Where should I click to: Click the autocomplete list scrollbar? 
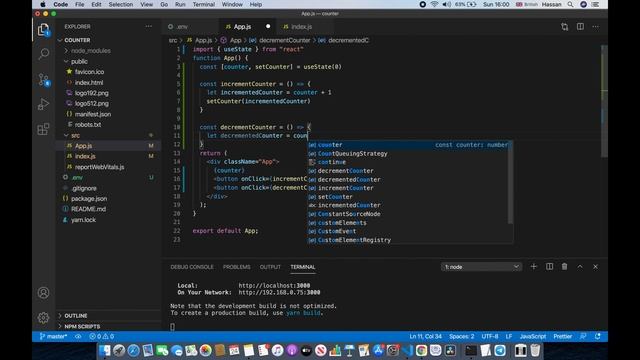[x=511, y=182]
